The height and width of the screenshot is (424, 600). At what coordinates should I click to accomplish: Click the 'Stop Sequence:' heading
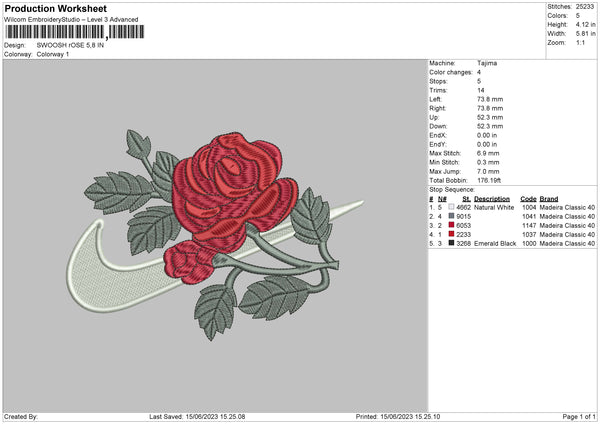click(452, 190)
